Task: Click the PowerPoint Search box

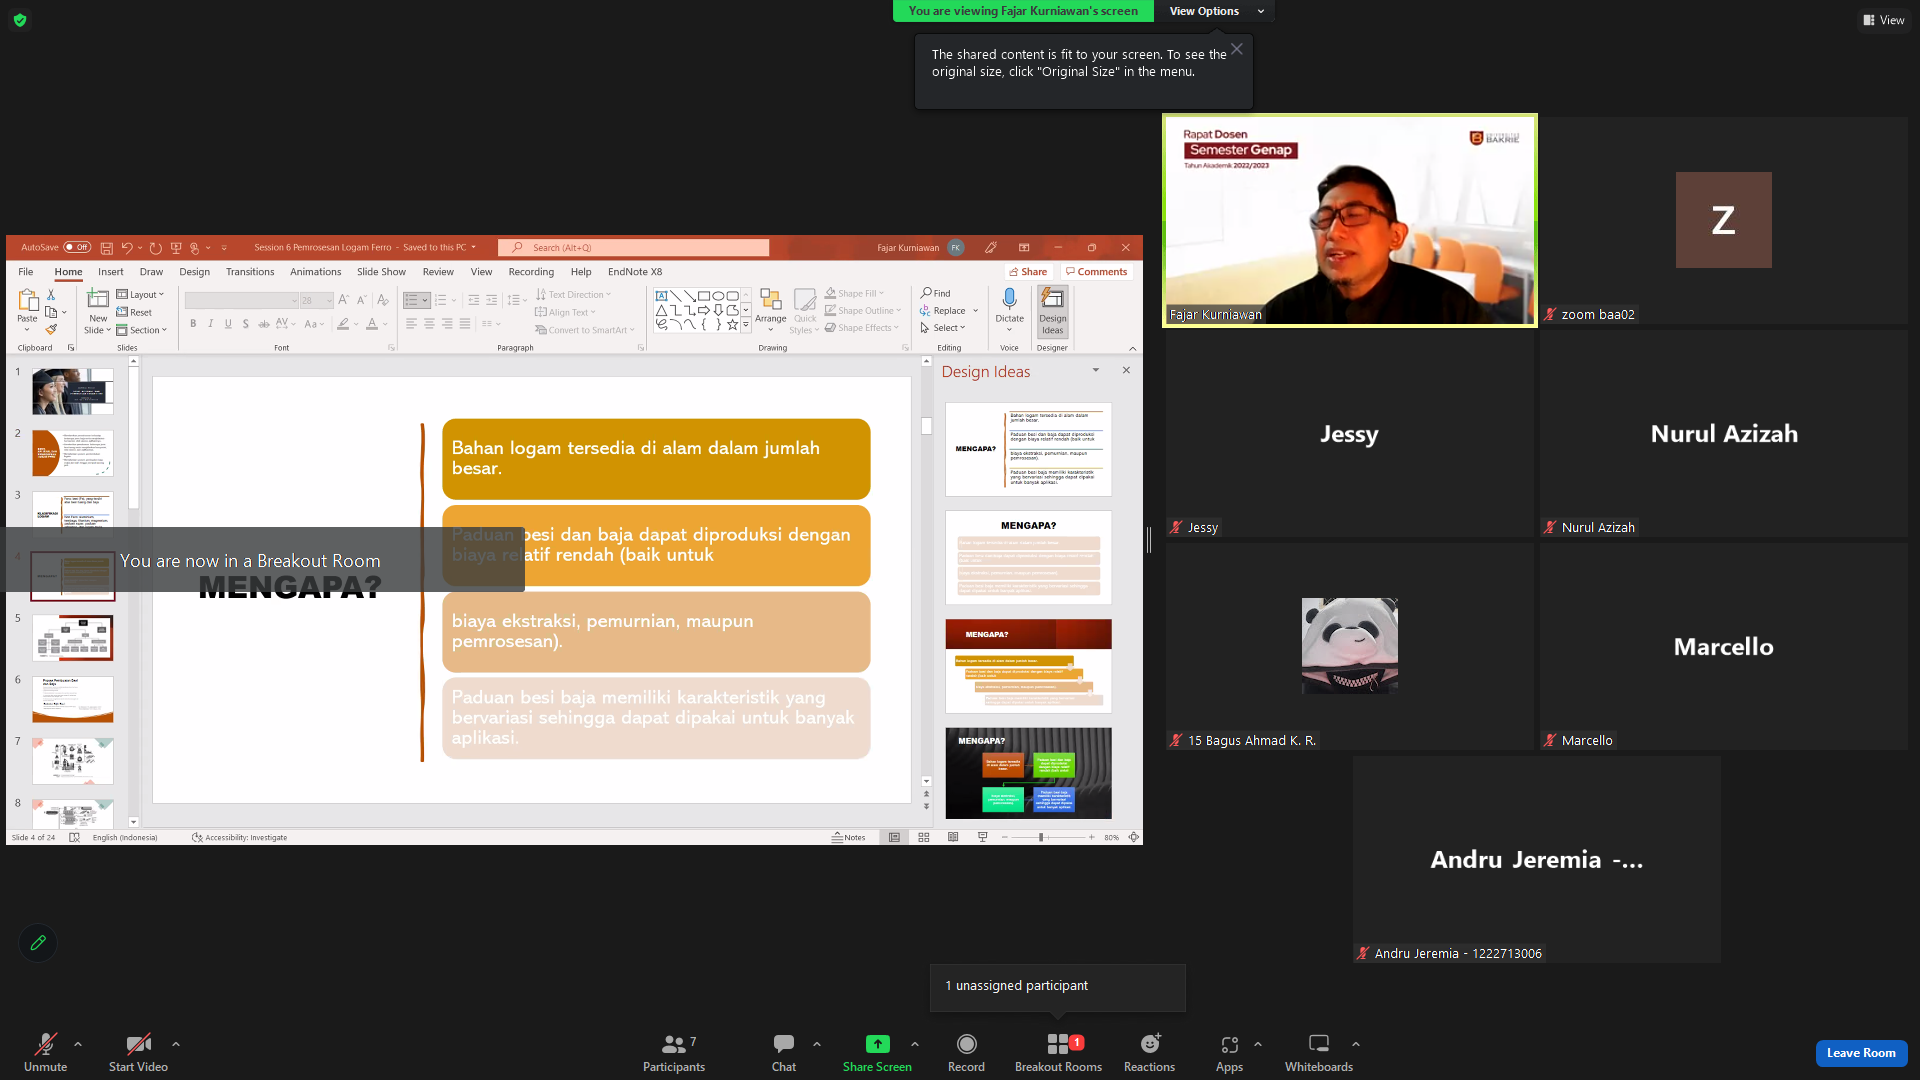Action: 634,248
